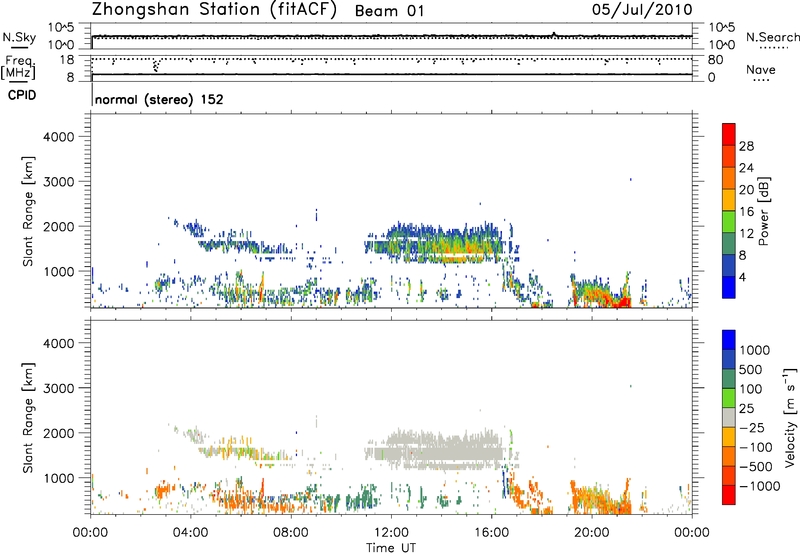The height and width of the screenshot is (554, 800).
Task: Click the date '05/Jul/2010'
Action: (x=642, y=10)
